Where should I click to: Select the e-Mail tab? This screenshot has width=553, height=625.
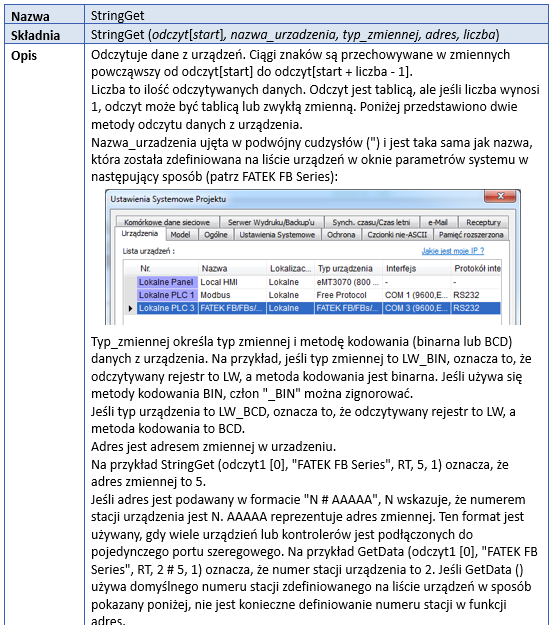[x=438, y=222]
